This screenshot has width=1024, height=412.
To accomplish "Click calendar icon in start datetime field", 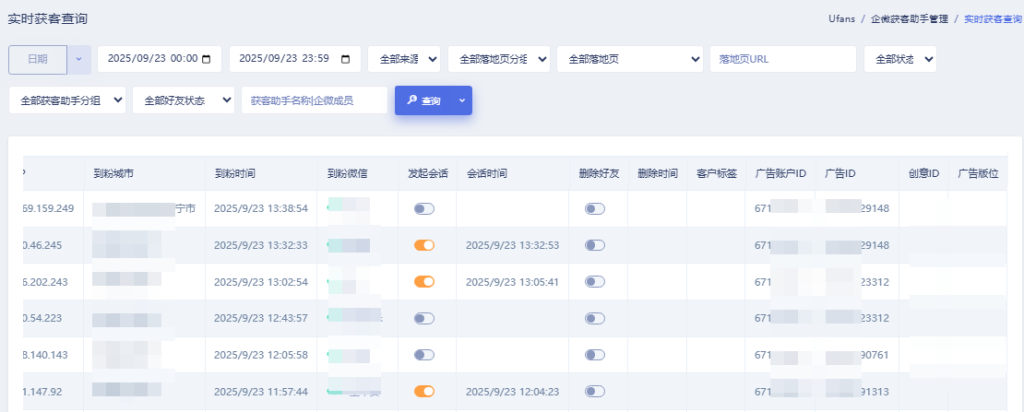I will pos(206,60).
